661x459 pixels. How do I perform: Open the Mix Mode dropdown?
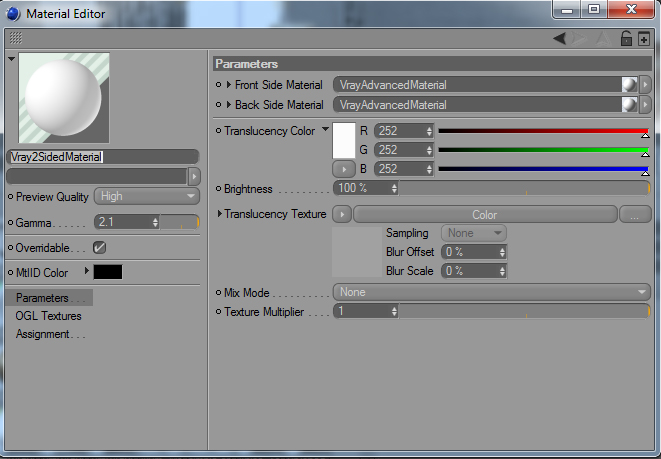click(x=492, y=292)
